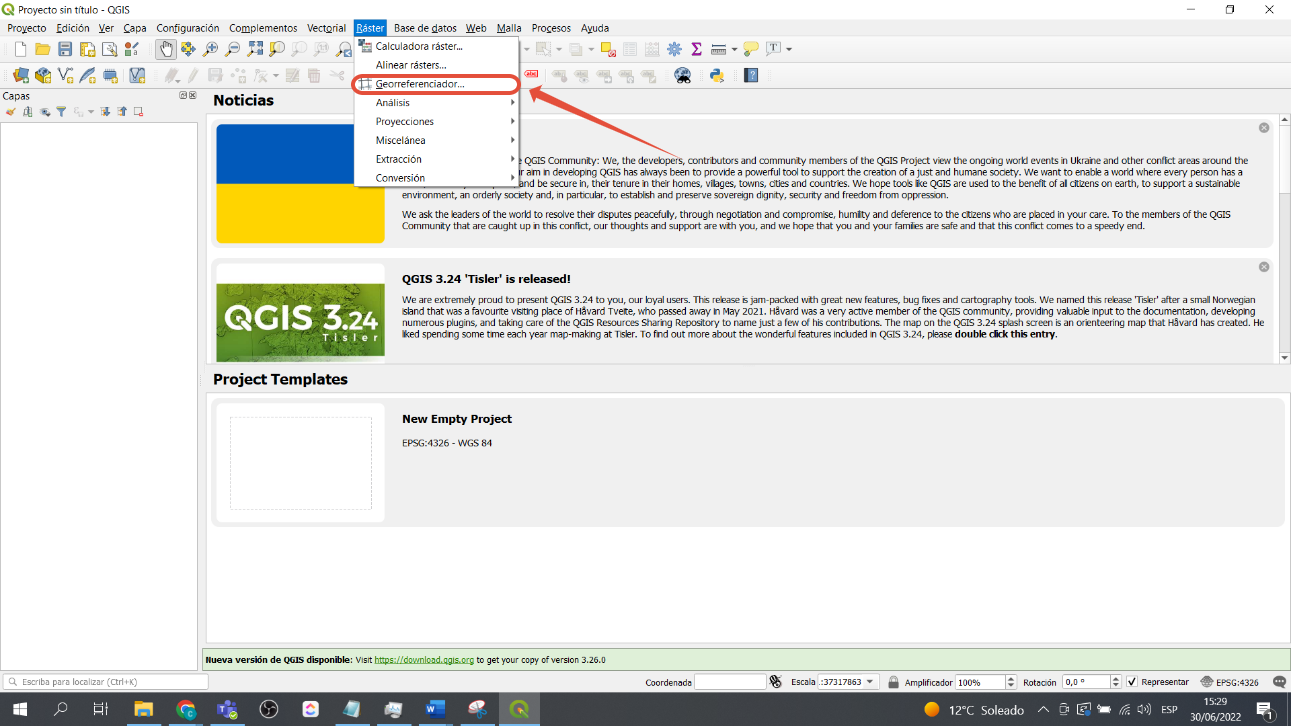Image resolution: width=1291 pixels, height=726 pixels.
Task: Expand the Extracción submenu
Action: 436,159
